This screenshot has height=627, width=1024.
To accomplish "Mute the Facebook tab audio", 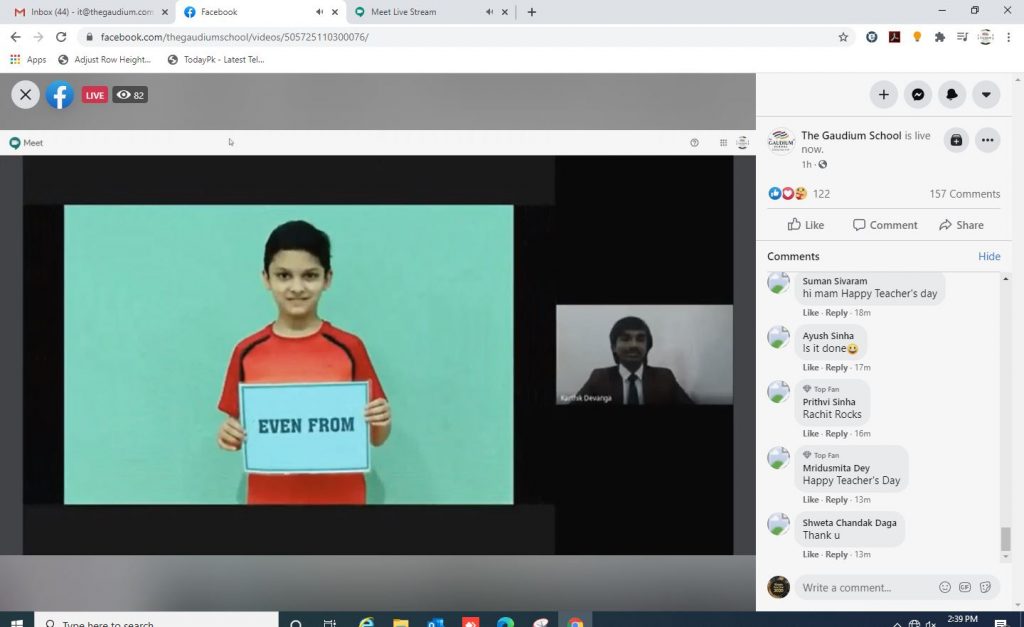I will click(319, 12).
